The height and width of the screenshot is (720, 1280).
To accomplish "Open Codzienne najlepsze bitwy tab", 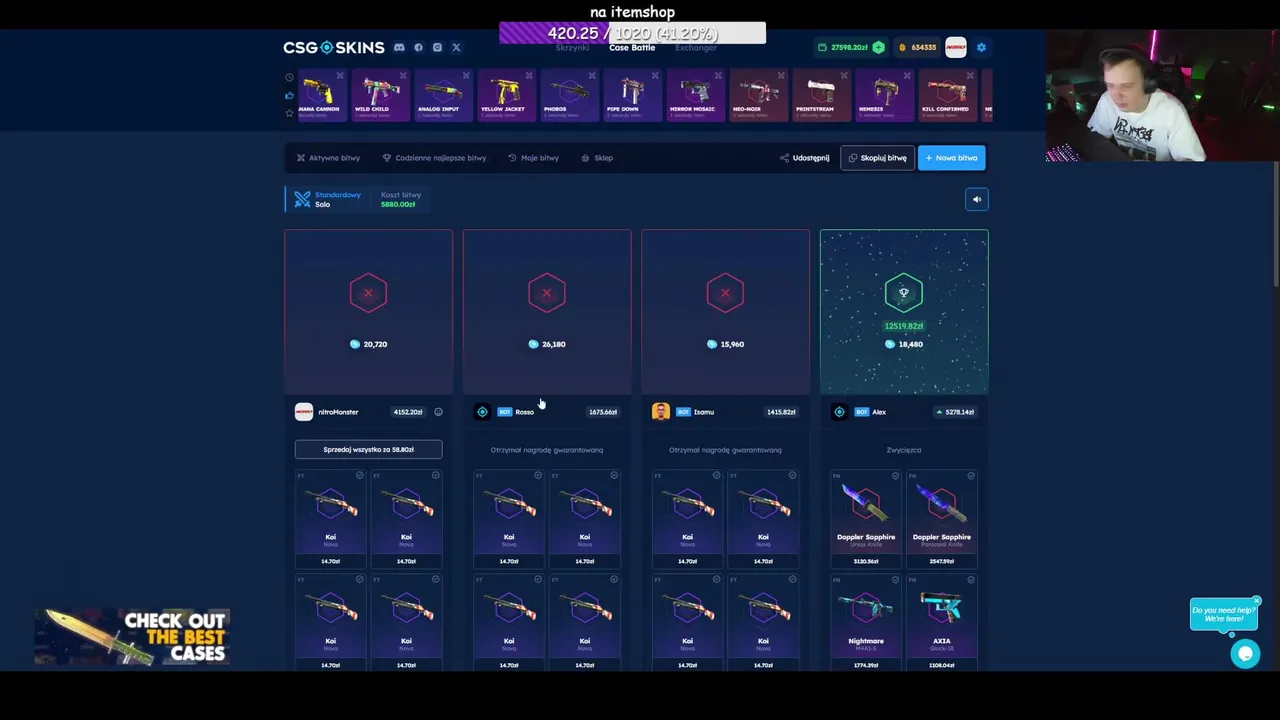I will coord(434,158).
